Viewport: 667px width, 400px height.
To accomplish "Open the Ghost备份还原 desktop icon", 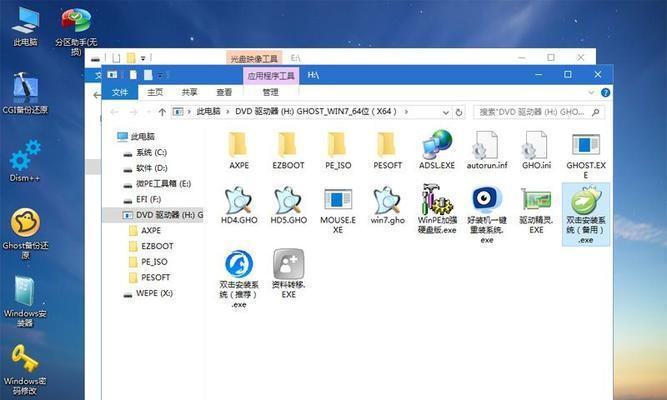I will point(25,234).
